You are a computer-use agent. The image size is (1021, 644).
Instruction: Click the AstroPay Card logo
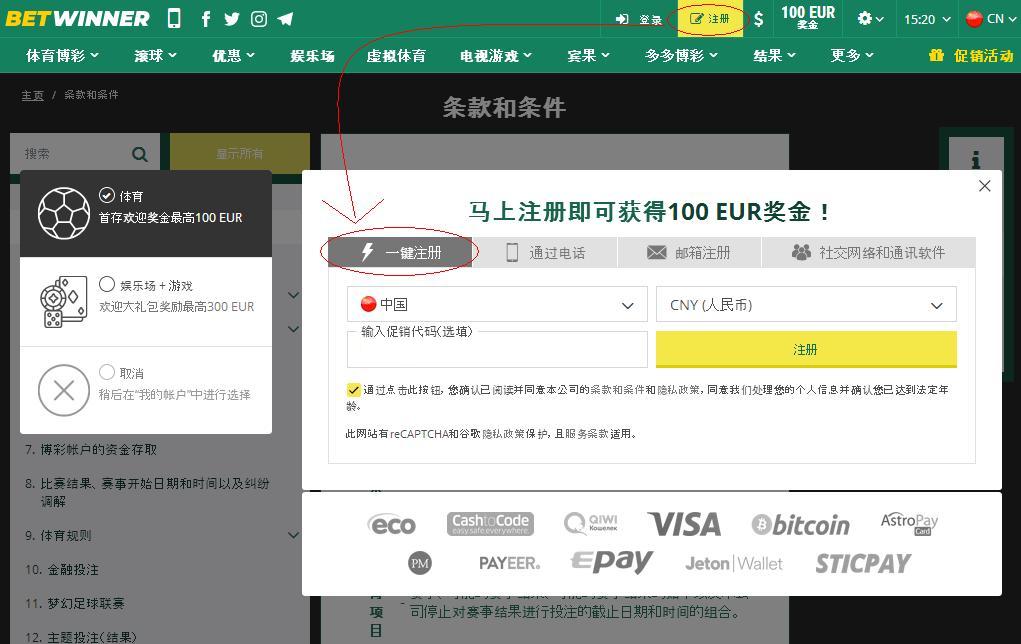coord(909,523)
